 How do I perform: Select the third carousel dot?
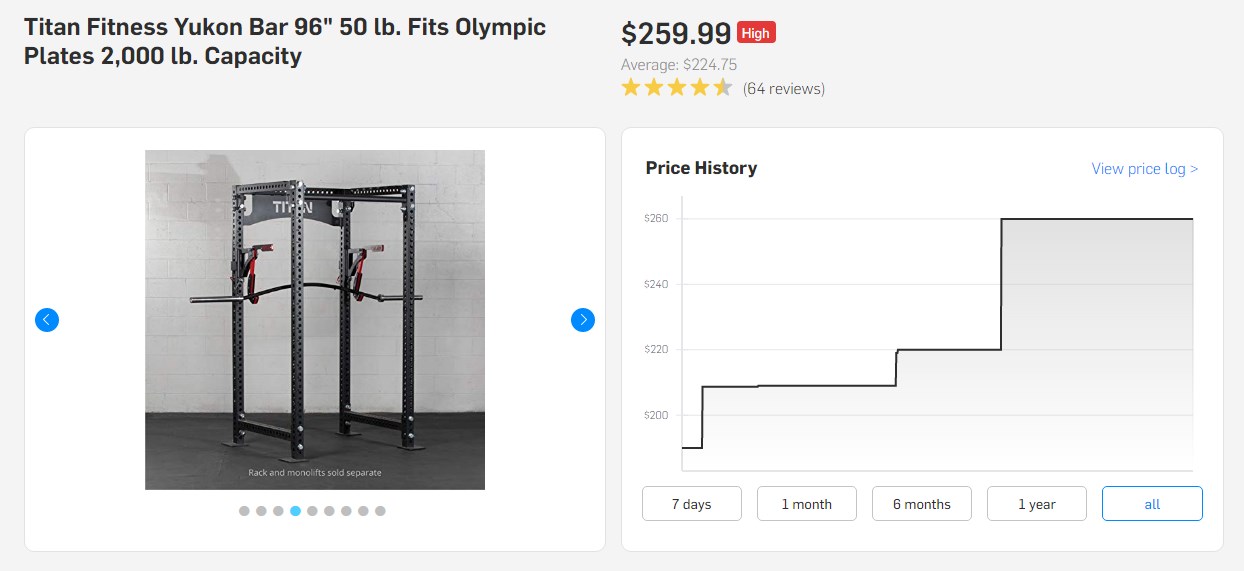278,511
